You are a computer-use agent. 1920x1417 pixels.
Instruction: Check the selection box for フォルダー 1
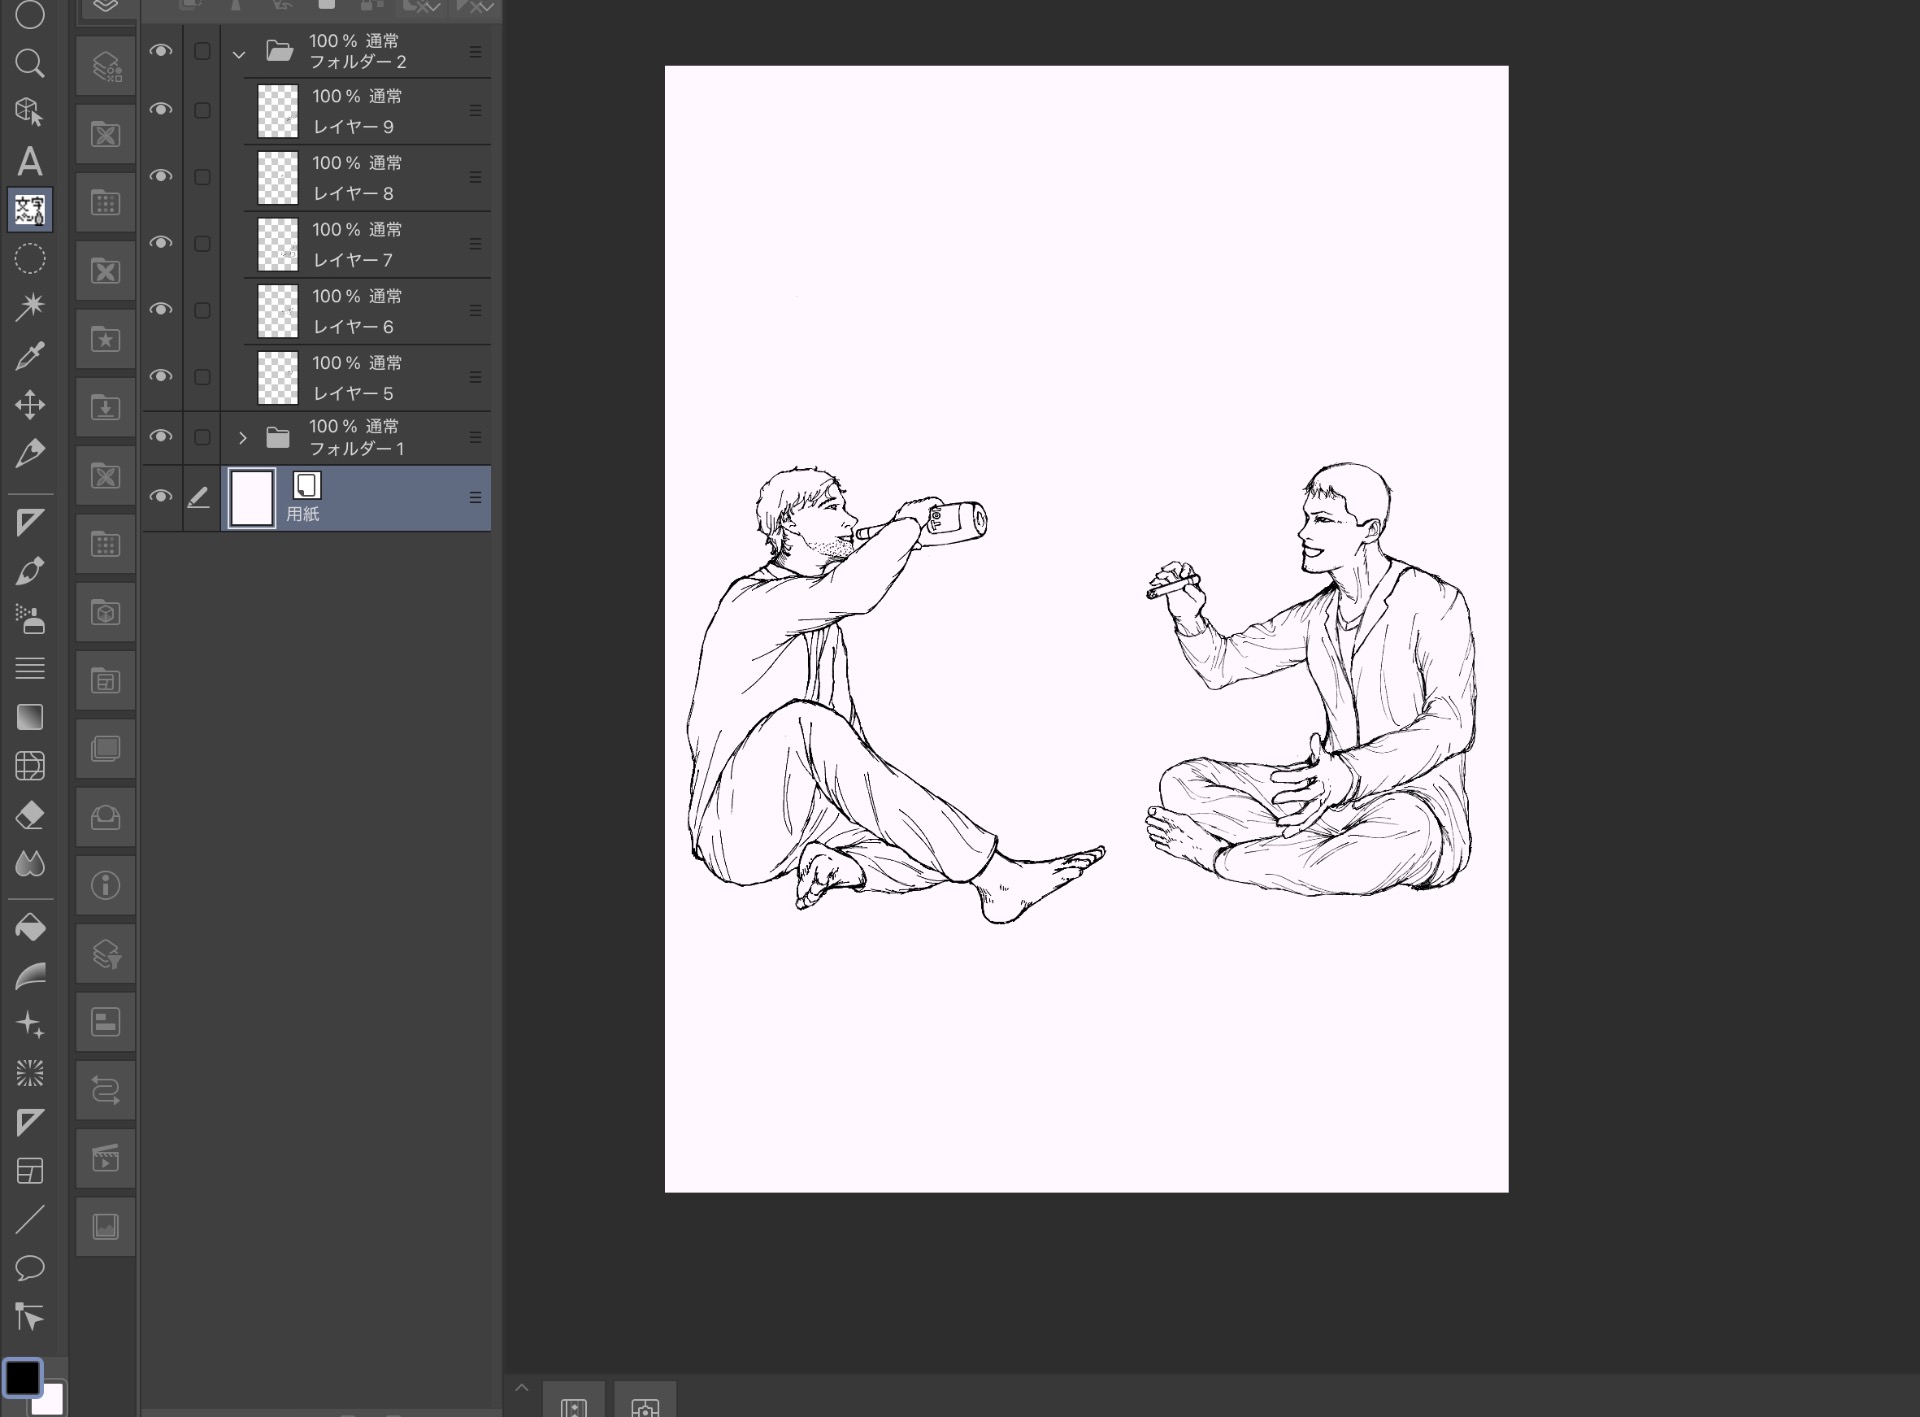point(202,437)
